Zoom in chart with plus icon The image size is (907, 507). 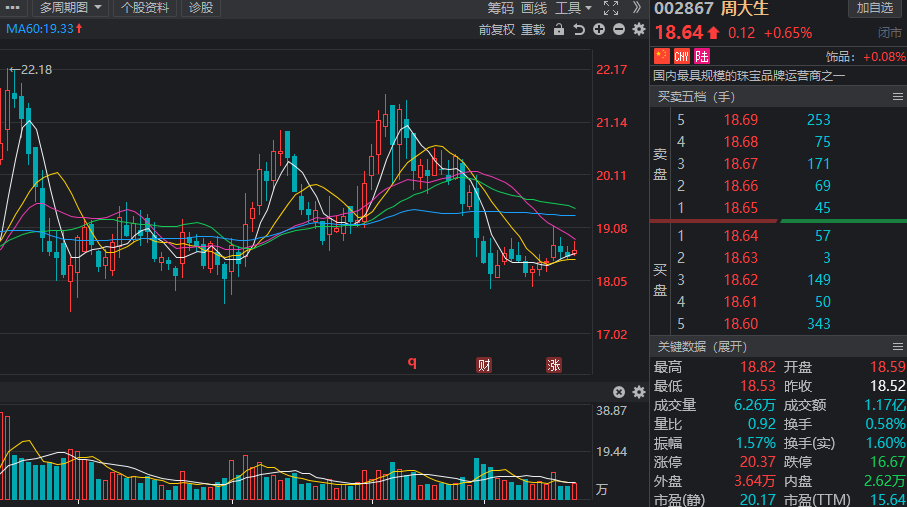pos(599,30)
